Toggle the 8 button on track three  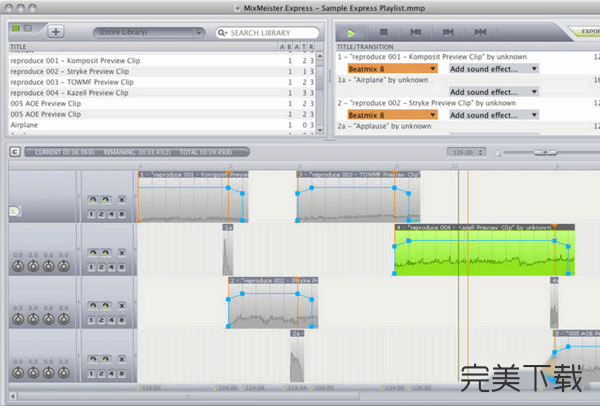121,320
